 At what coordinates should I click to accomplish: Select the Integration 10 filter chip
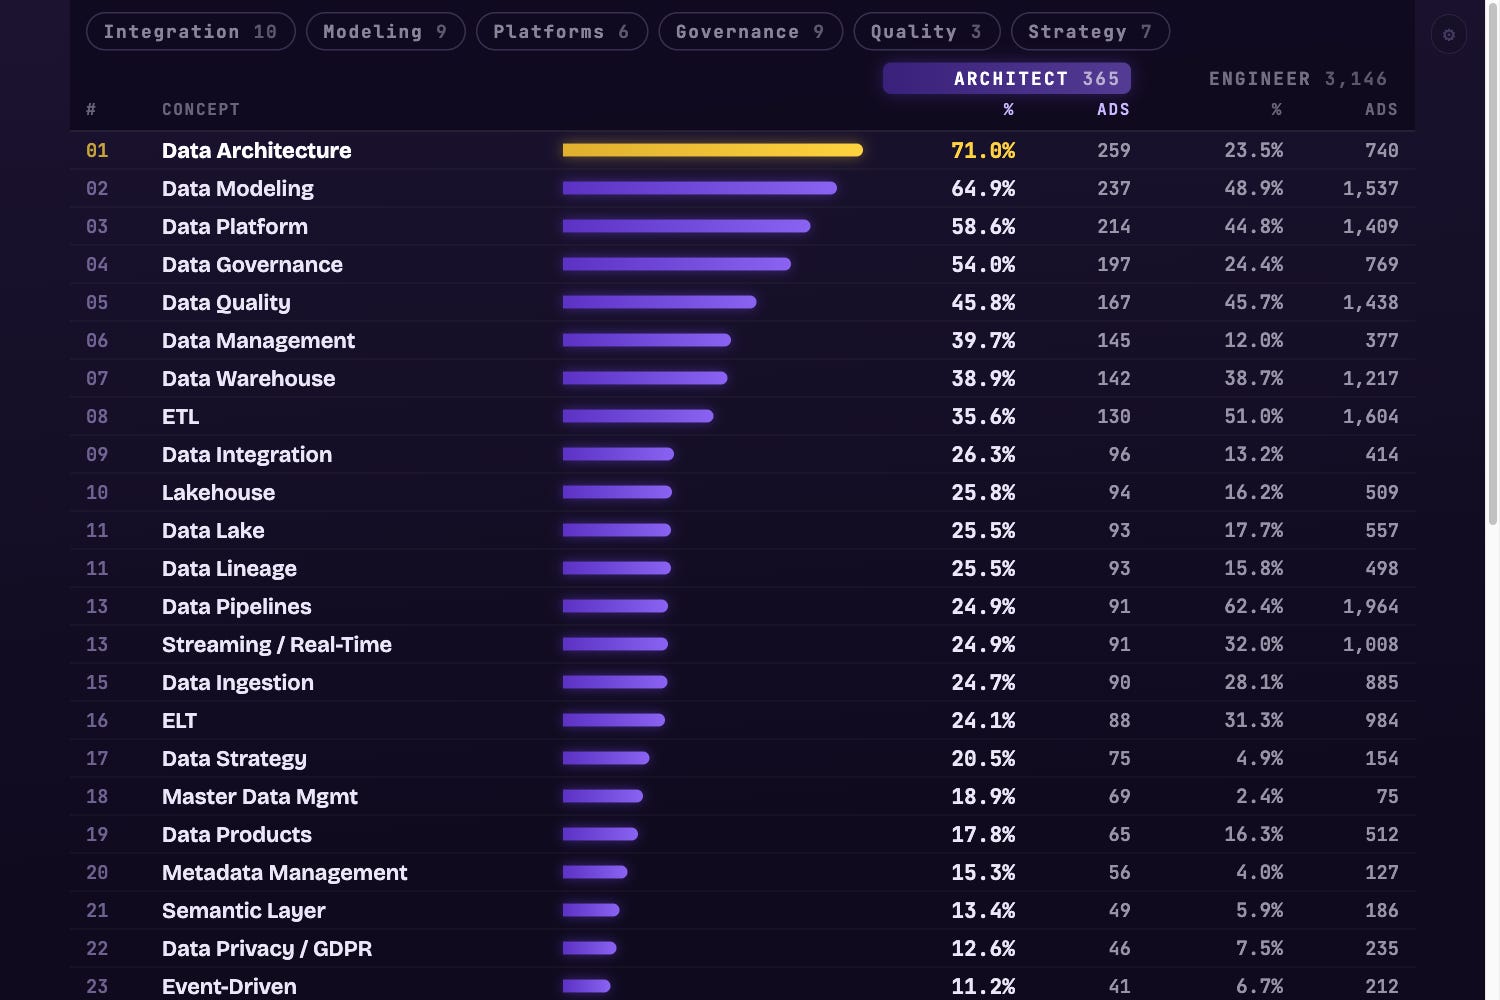(190, 32)
